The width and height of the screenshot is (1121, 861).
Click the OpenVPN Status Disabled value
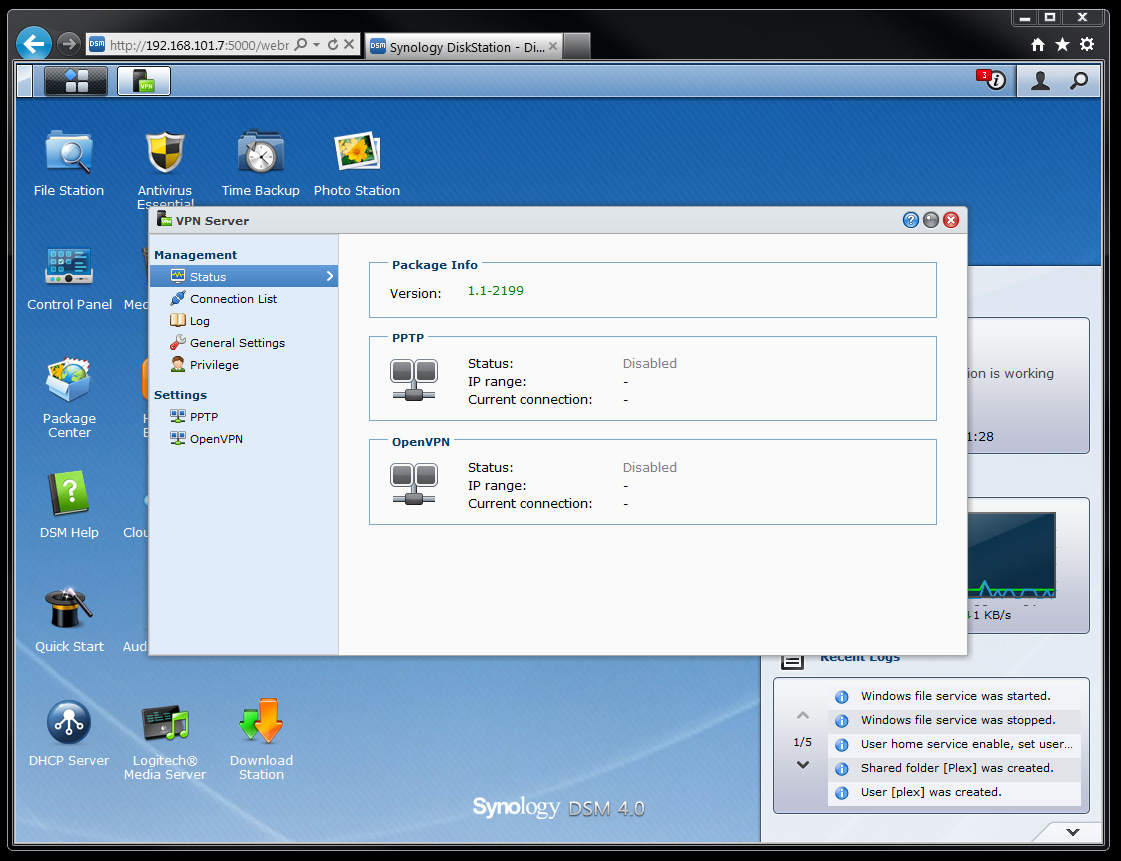pos(650,468)
